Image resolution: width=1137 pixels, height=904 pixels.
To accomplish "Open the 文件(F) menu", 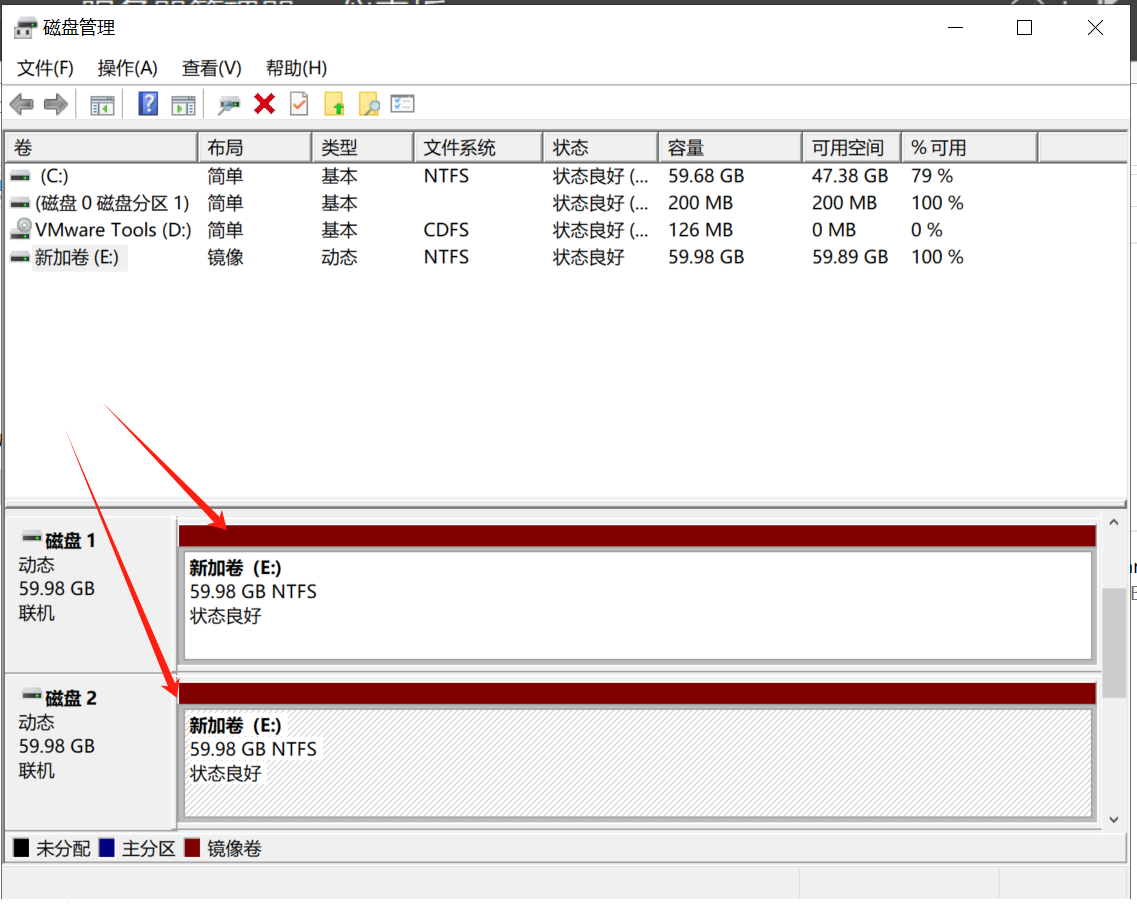I will click(45, 68).
